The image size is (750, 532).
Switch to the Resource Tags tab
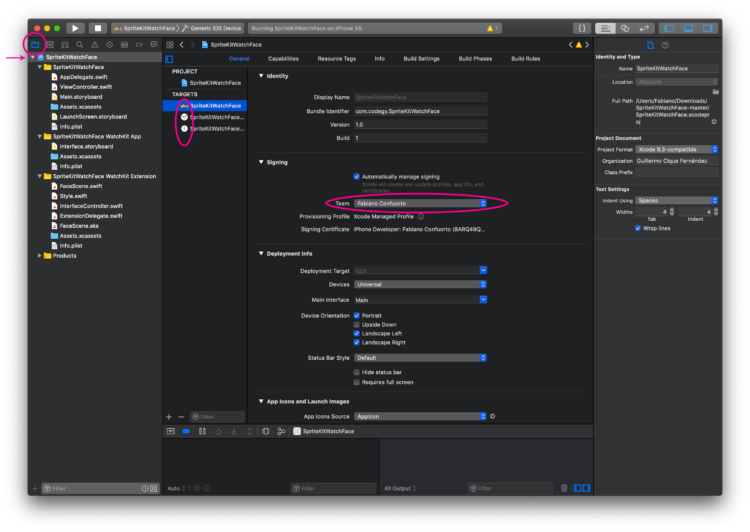(337, 59)
